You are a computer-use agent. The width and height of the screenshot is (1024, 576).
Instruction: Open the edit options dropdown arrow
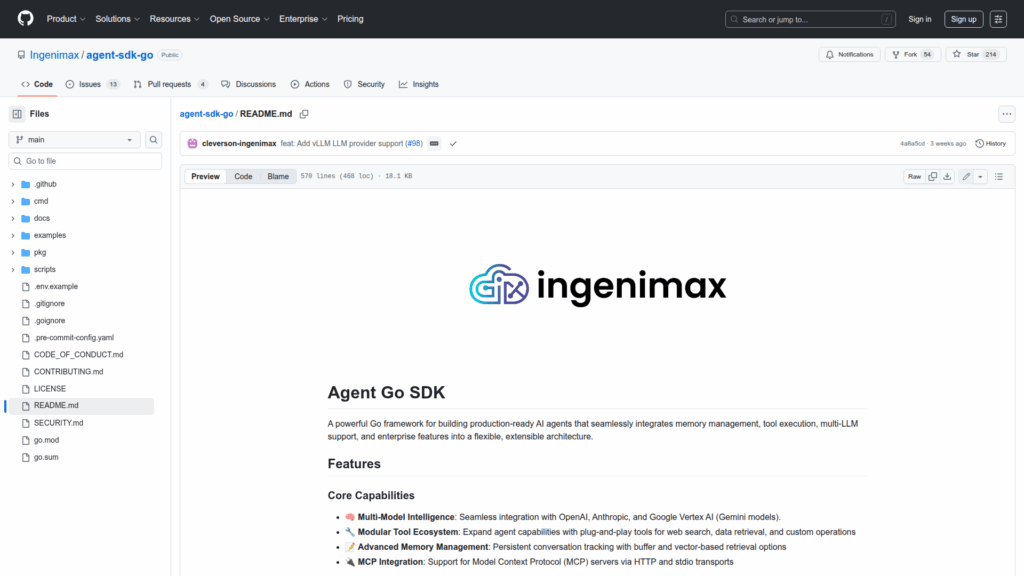tap(980, 176)
